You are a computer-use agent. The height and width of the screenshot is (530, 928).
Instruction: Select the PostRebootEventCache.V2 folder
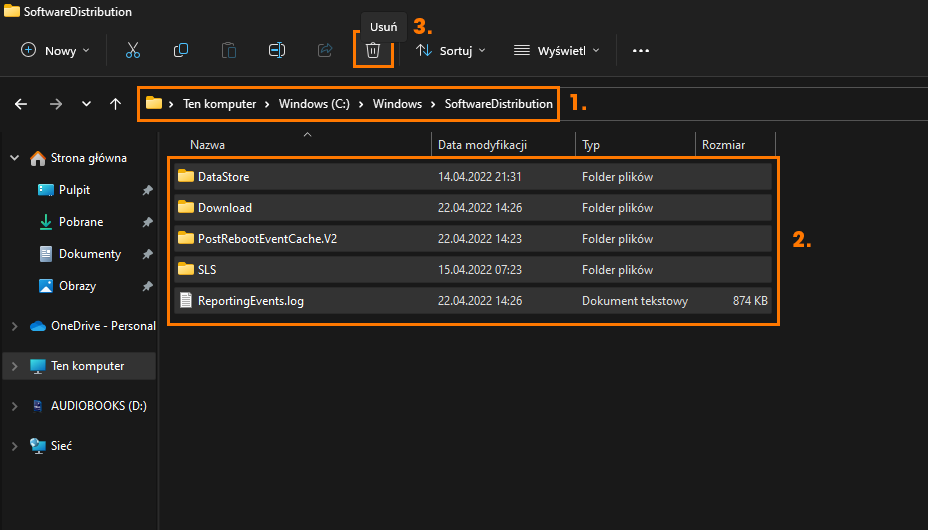click(473, 238)
